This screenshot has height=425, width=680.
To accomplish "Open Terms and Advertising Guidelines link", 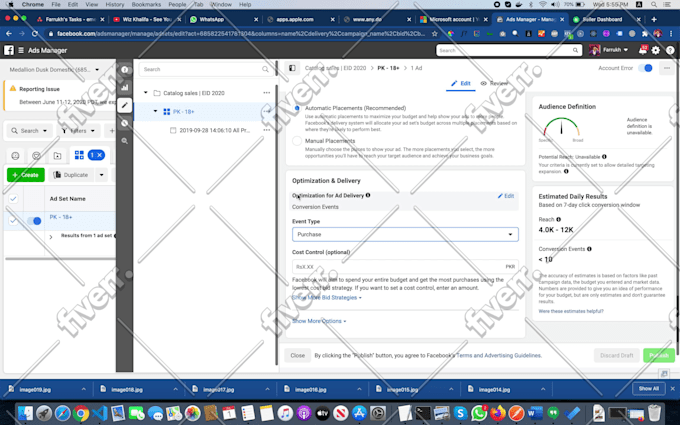I will coord(499,355).
